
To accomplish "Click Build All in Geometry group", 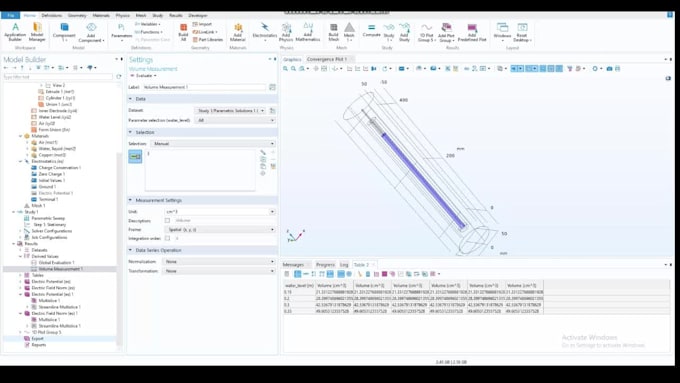I will pyautogui.click(x=183, y=33).
